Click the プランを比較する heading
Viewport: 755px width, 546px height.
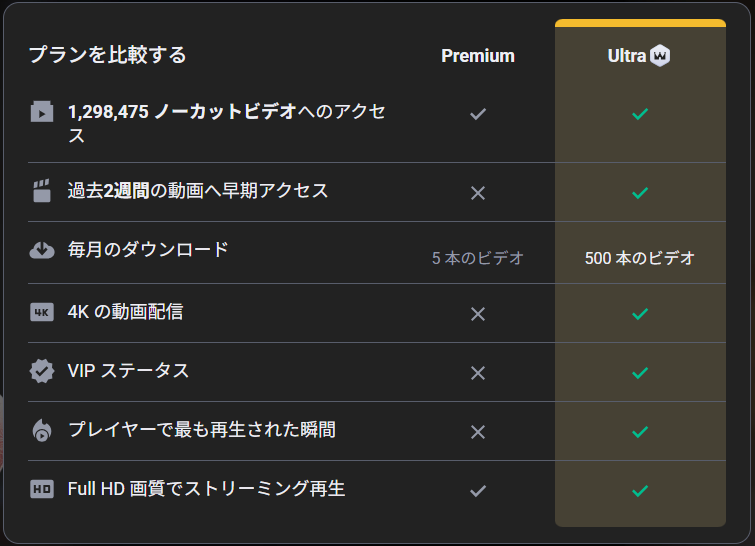coord(107,54)
